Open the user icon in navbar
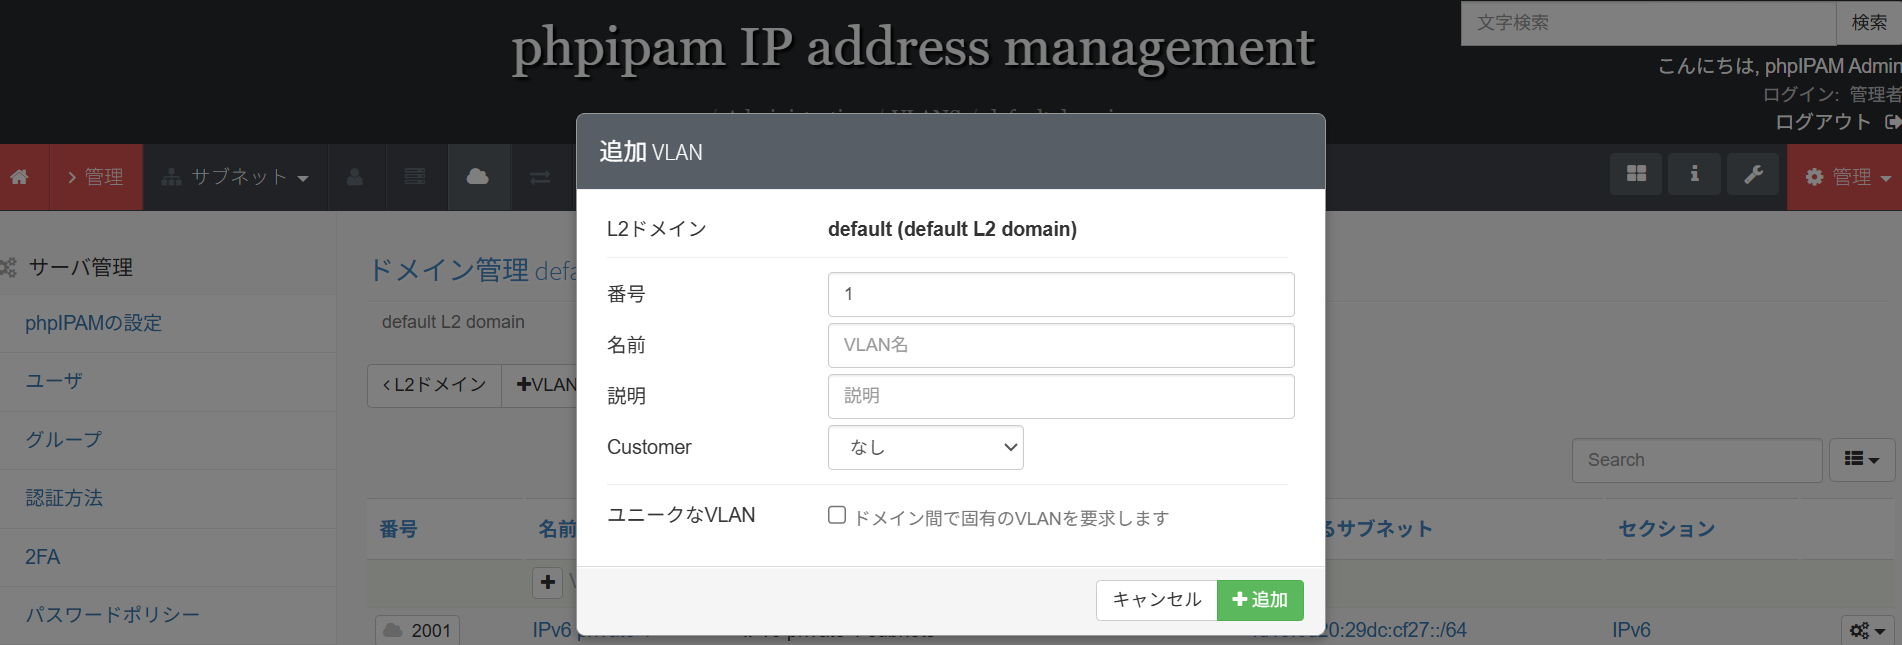Screen dimensions: 1902x645 355,177
